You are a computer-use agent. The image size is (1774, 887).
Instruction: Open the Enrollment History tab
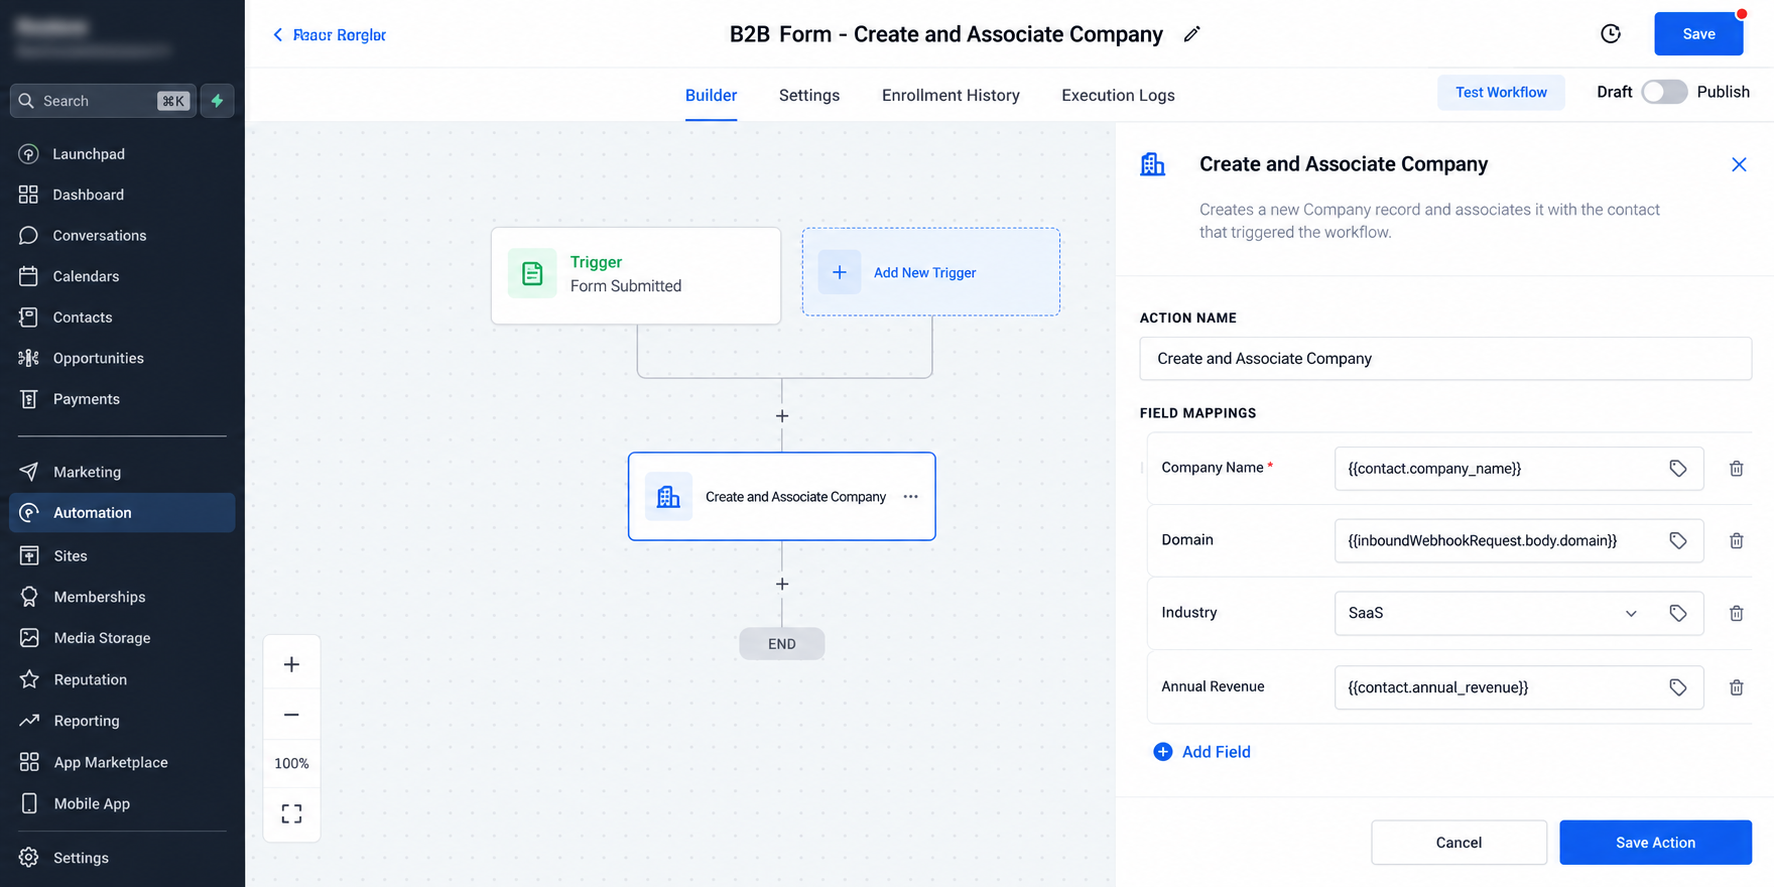(x=951, y=95)
